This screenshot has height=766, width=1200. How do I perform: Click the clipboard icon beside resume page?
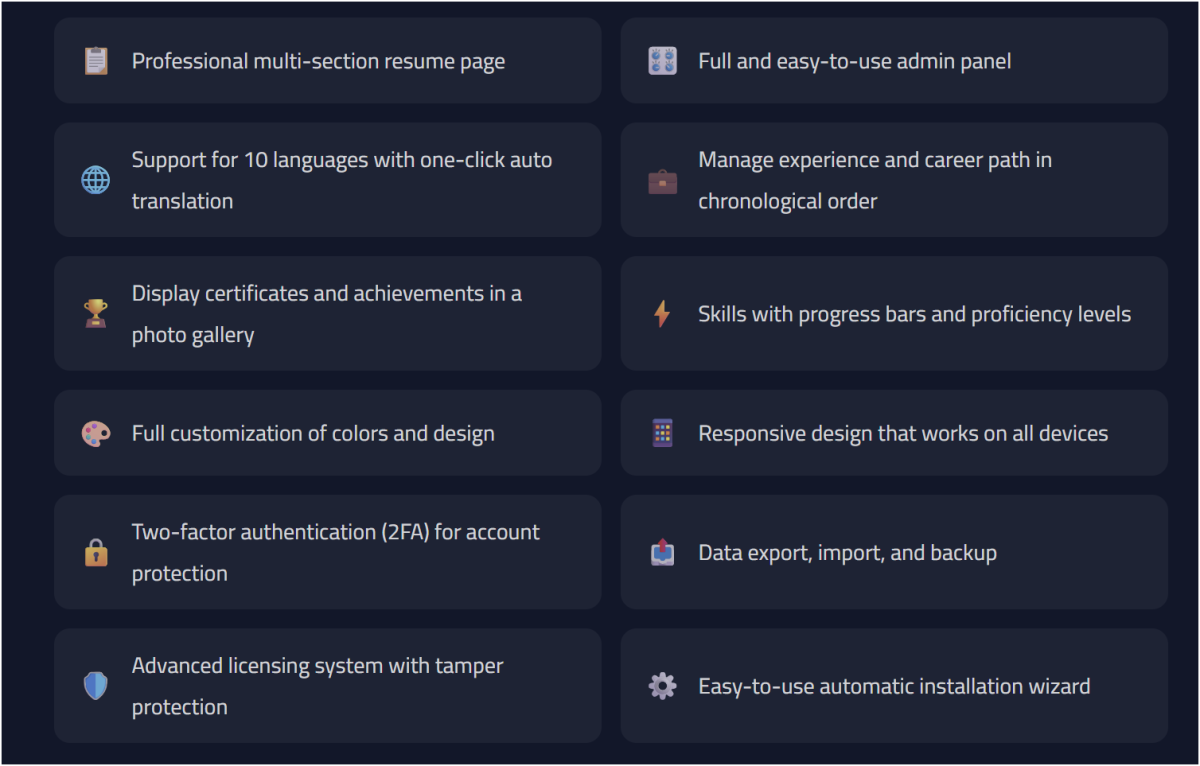(x=95, y=61)
